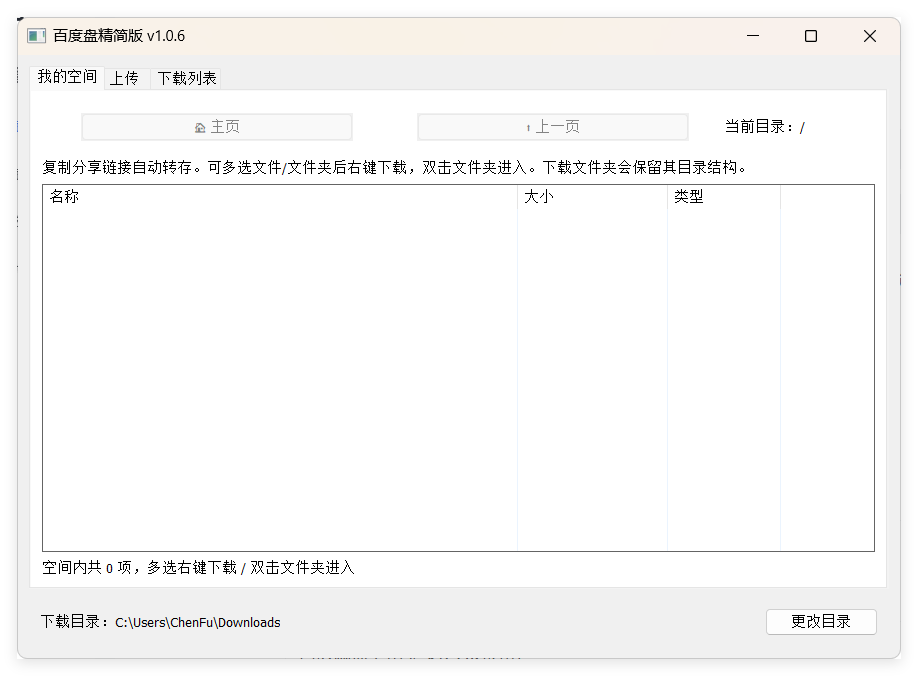Close the 百度盘精简版 window

[870, 36]
